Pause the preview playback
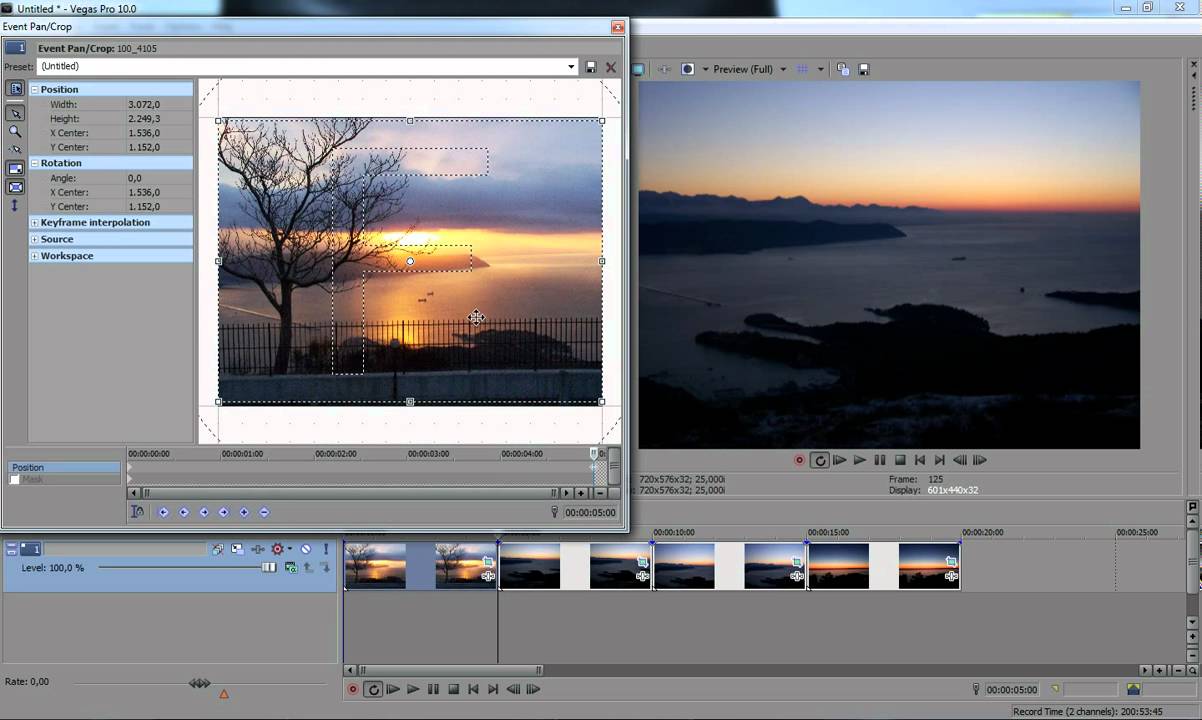The width and height of the screenshot is (1202, 720). coord(879,460)
